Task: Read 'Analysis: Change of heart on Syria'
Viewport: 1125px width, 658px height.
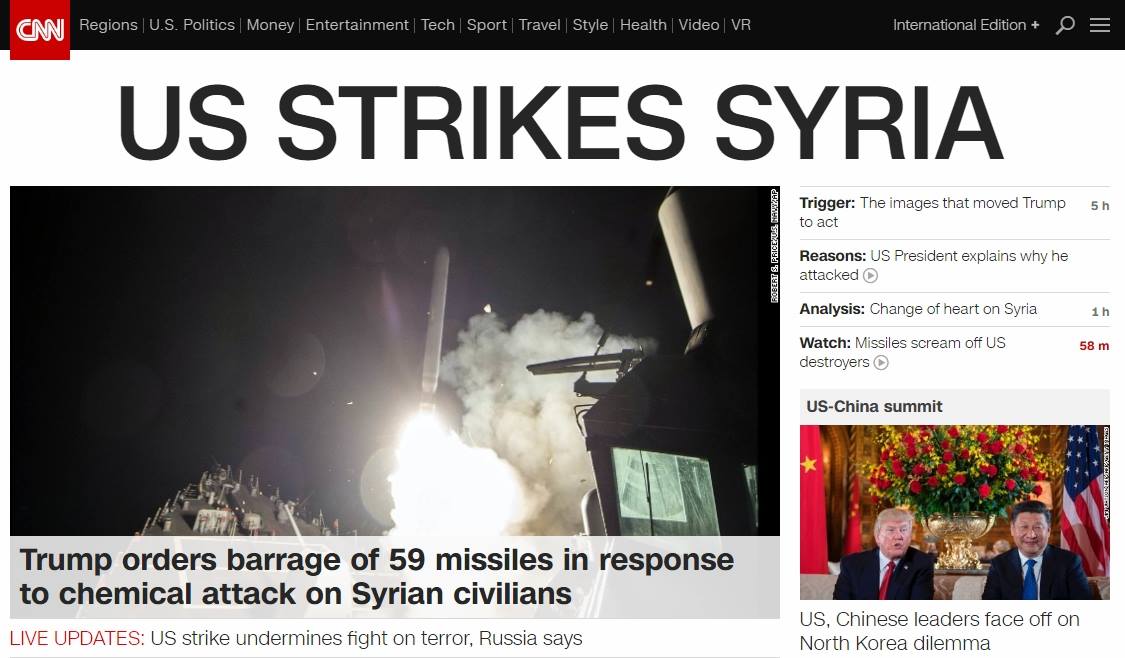Action: coord(918,309)
